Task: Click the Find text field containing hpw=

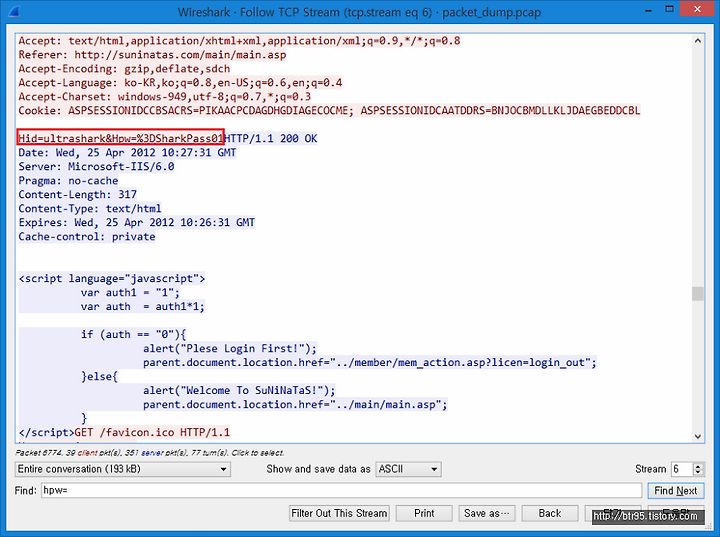Action: pyautogui.click(x=342, y=491)
